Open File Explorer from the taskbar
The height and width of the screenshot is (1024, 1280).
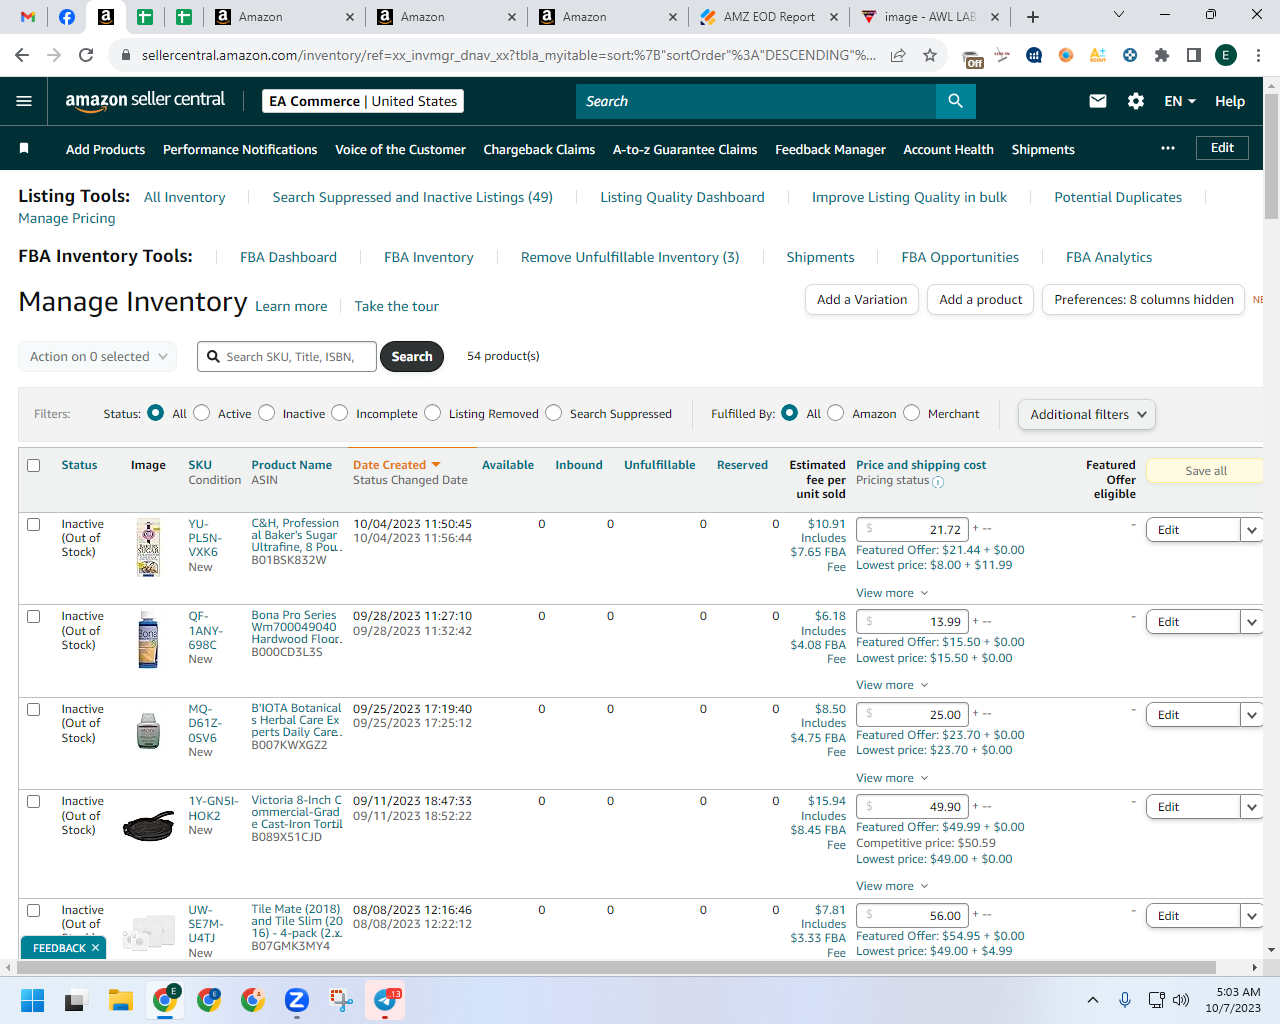(x=121, y=1000)
